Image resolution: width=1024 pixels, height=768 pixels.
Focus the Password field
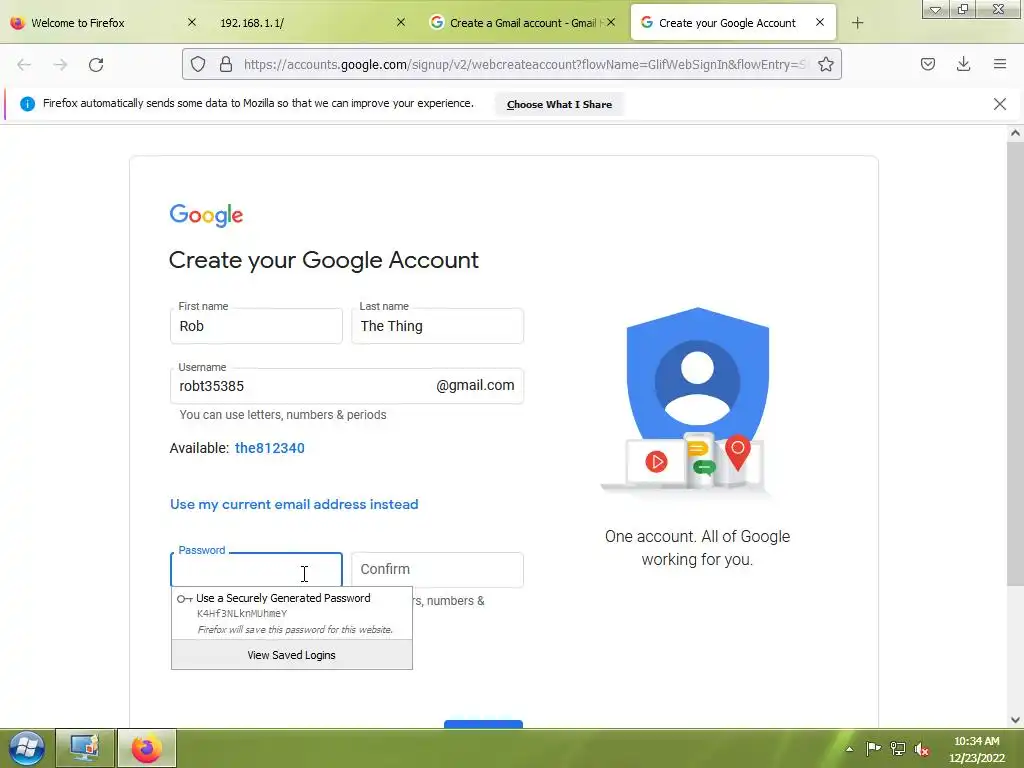tap(256, 570)
